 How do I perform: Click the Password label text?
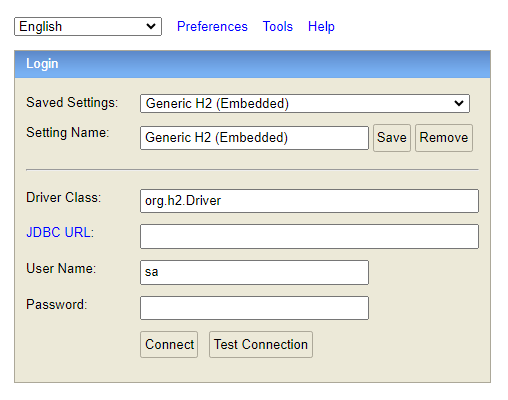click(x=57, y=304)
